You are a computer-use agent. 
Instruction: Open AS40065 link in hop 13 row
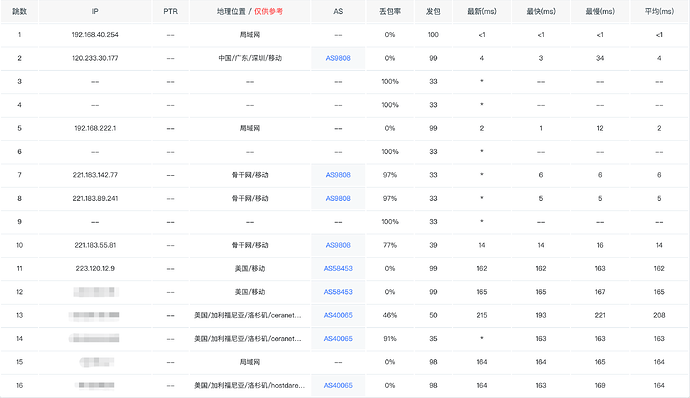click(338, 315)
